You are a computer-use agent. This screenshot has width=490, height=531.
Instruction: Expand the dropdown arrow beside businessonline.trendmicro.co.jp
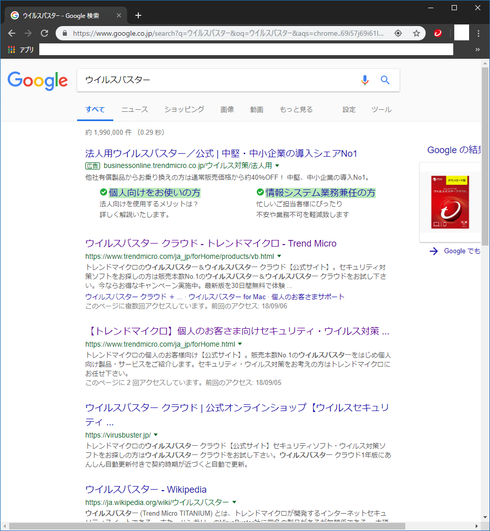277,166
